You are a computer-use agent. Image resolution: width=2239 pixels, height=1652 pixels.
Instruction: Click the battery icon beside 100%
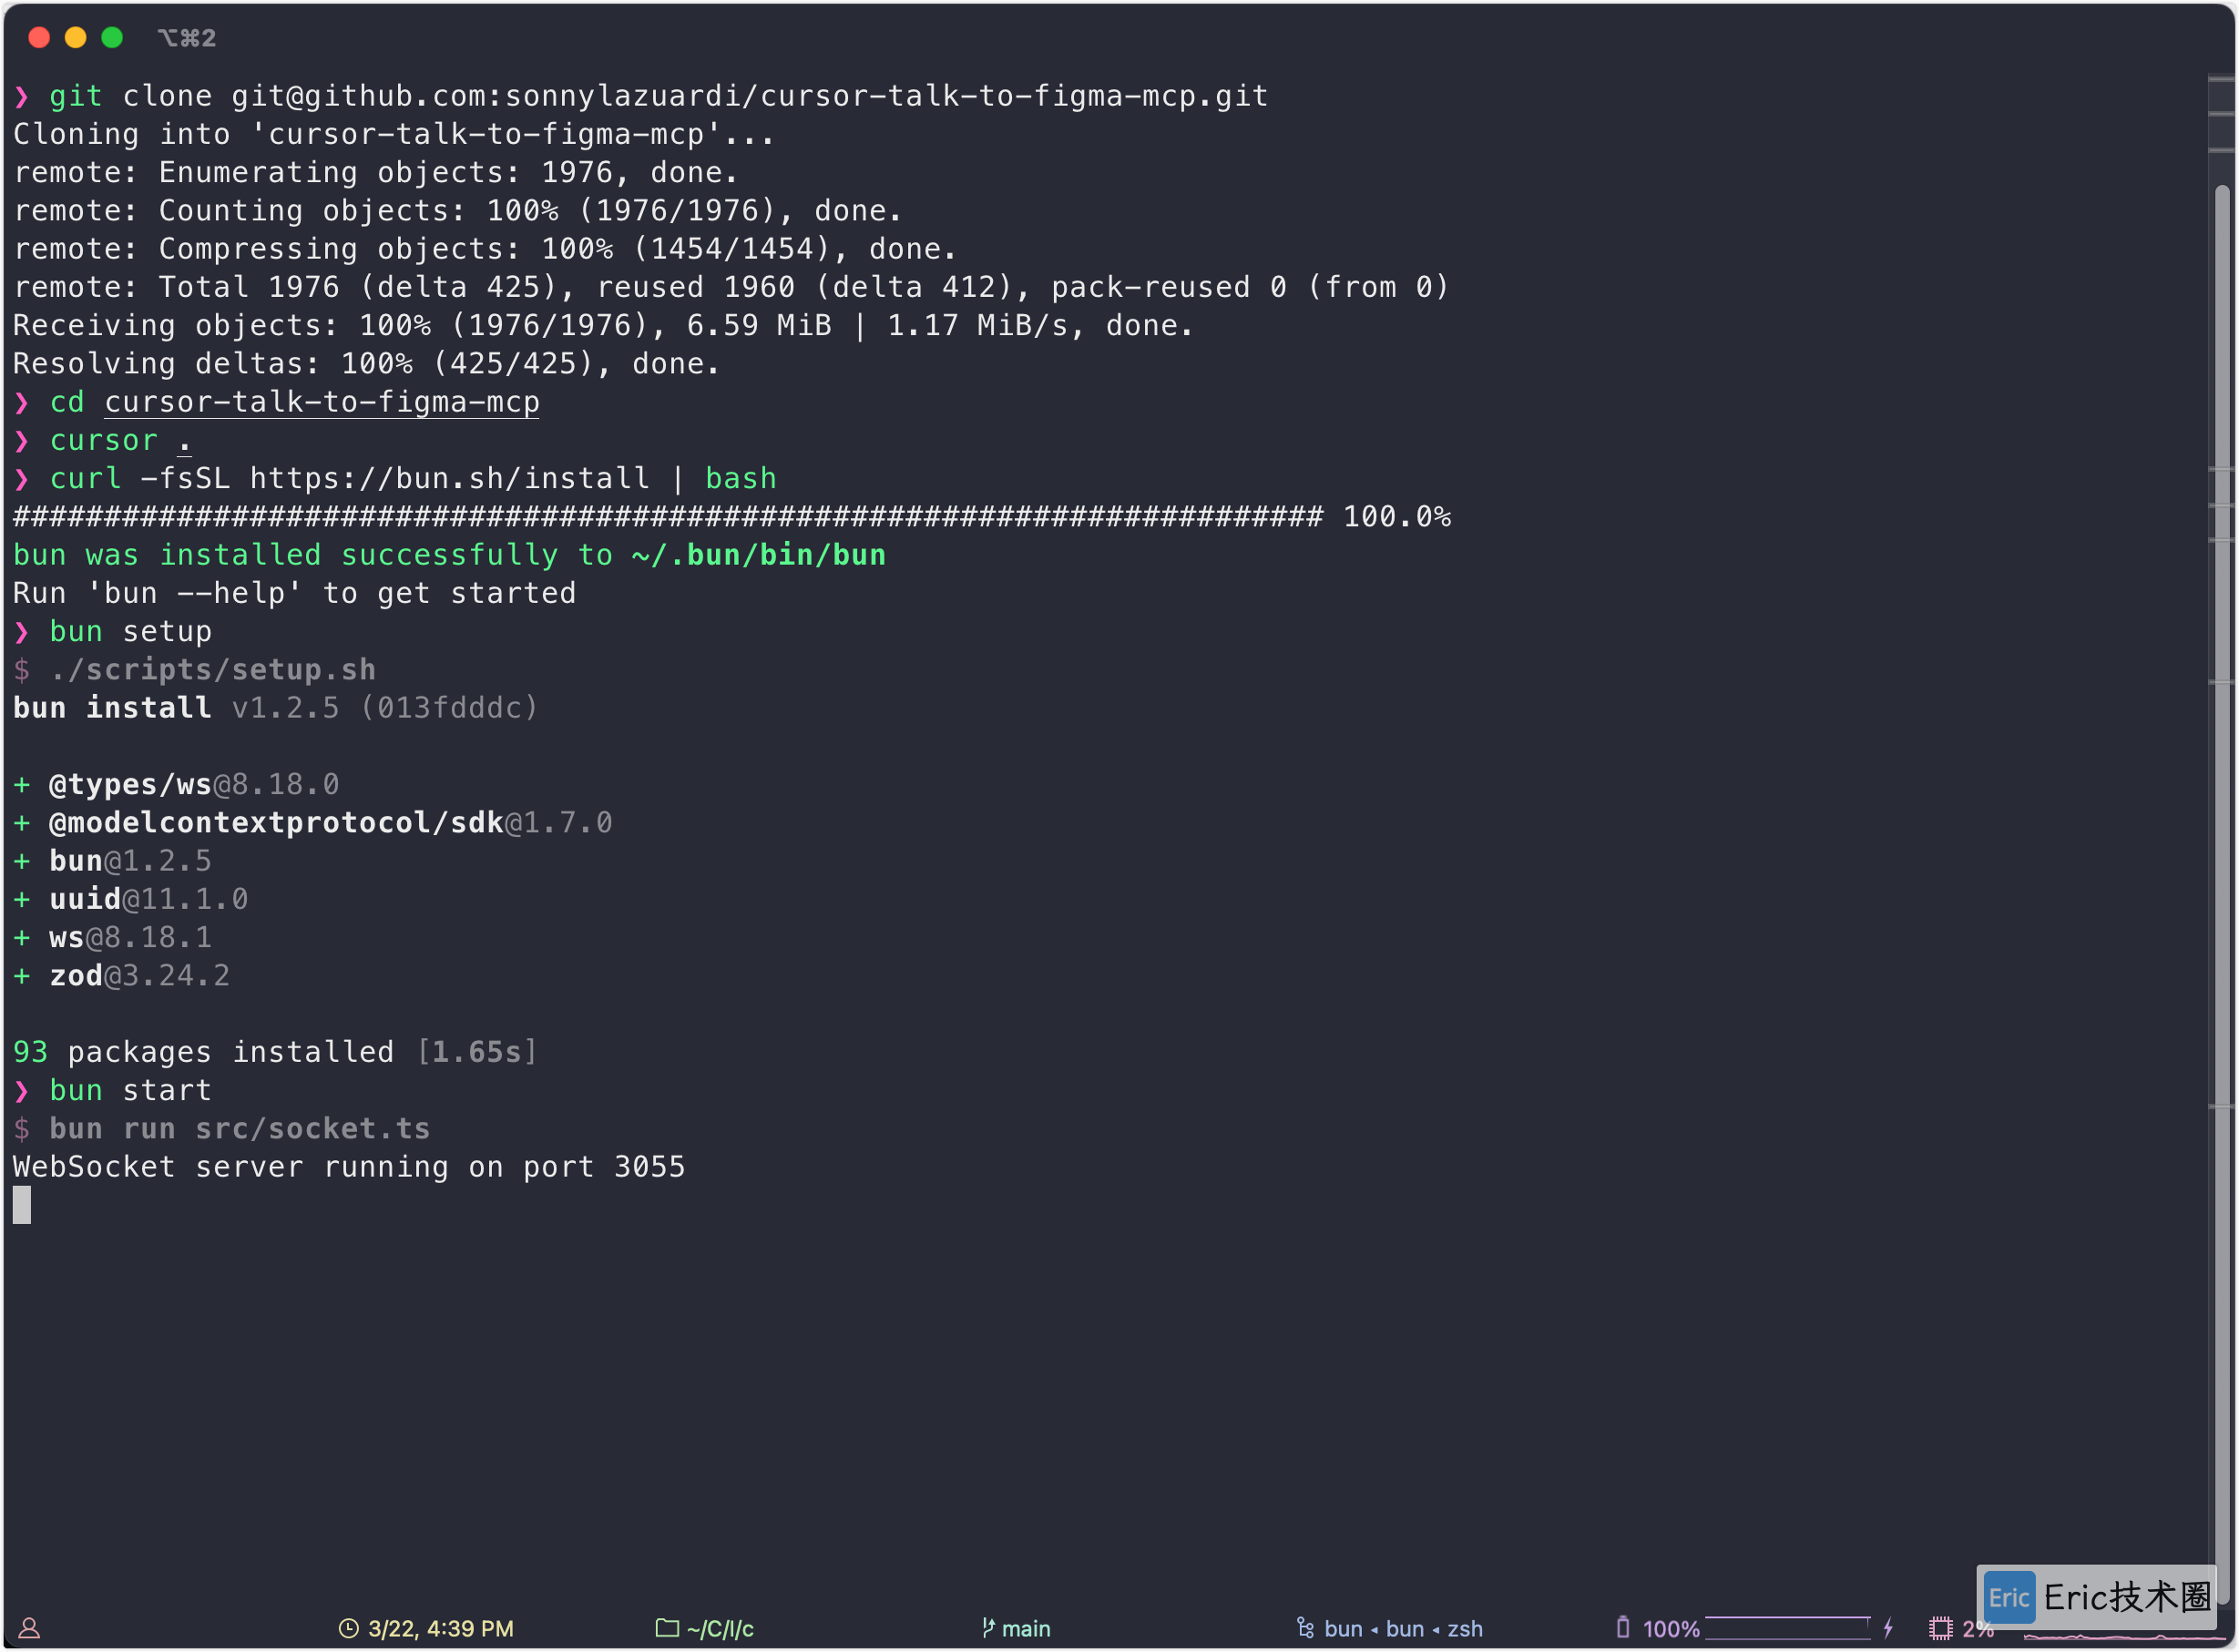point(1623,1628)
